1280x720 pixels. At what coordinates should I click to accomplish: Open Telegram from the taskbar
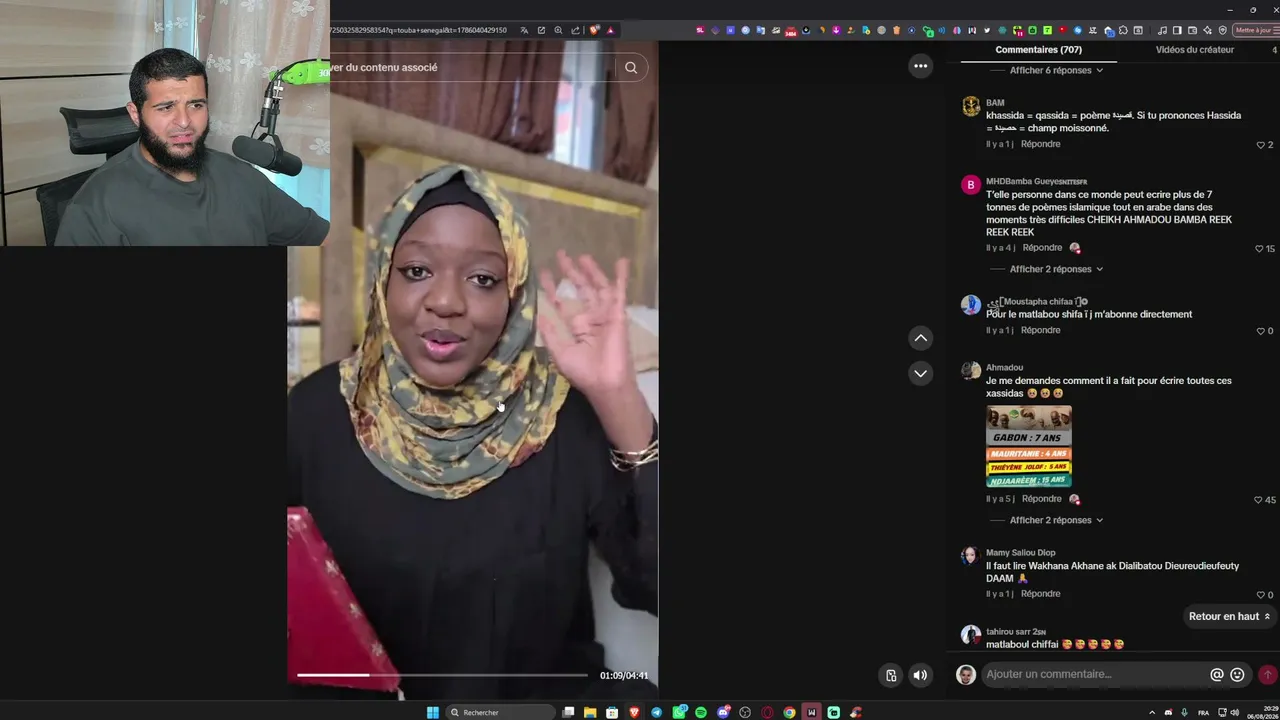point(656,712)
